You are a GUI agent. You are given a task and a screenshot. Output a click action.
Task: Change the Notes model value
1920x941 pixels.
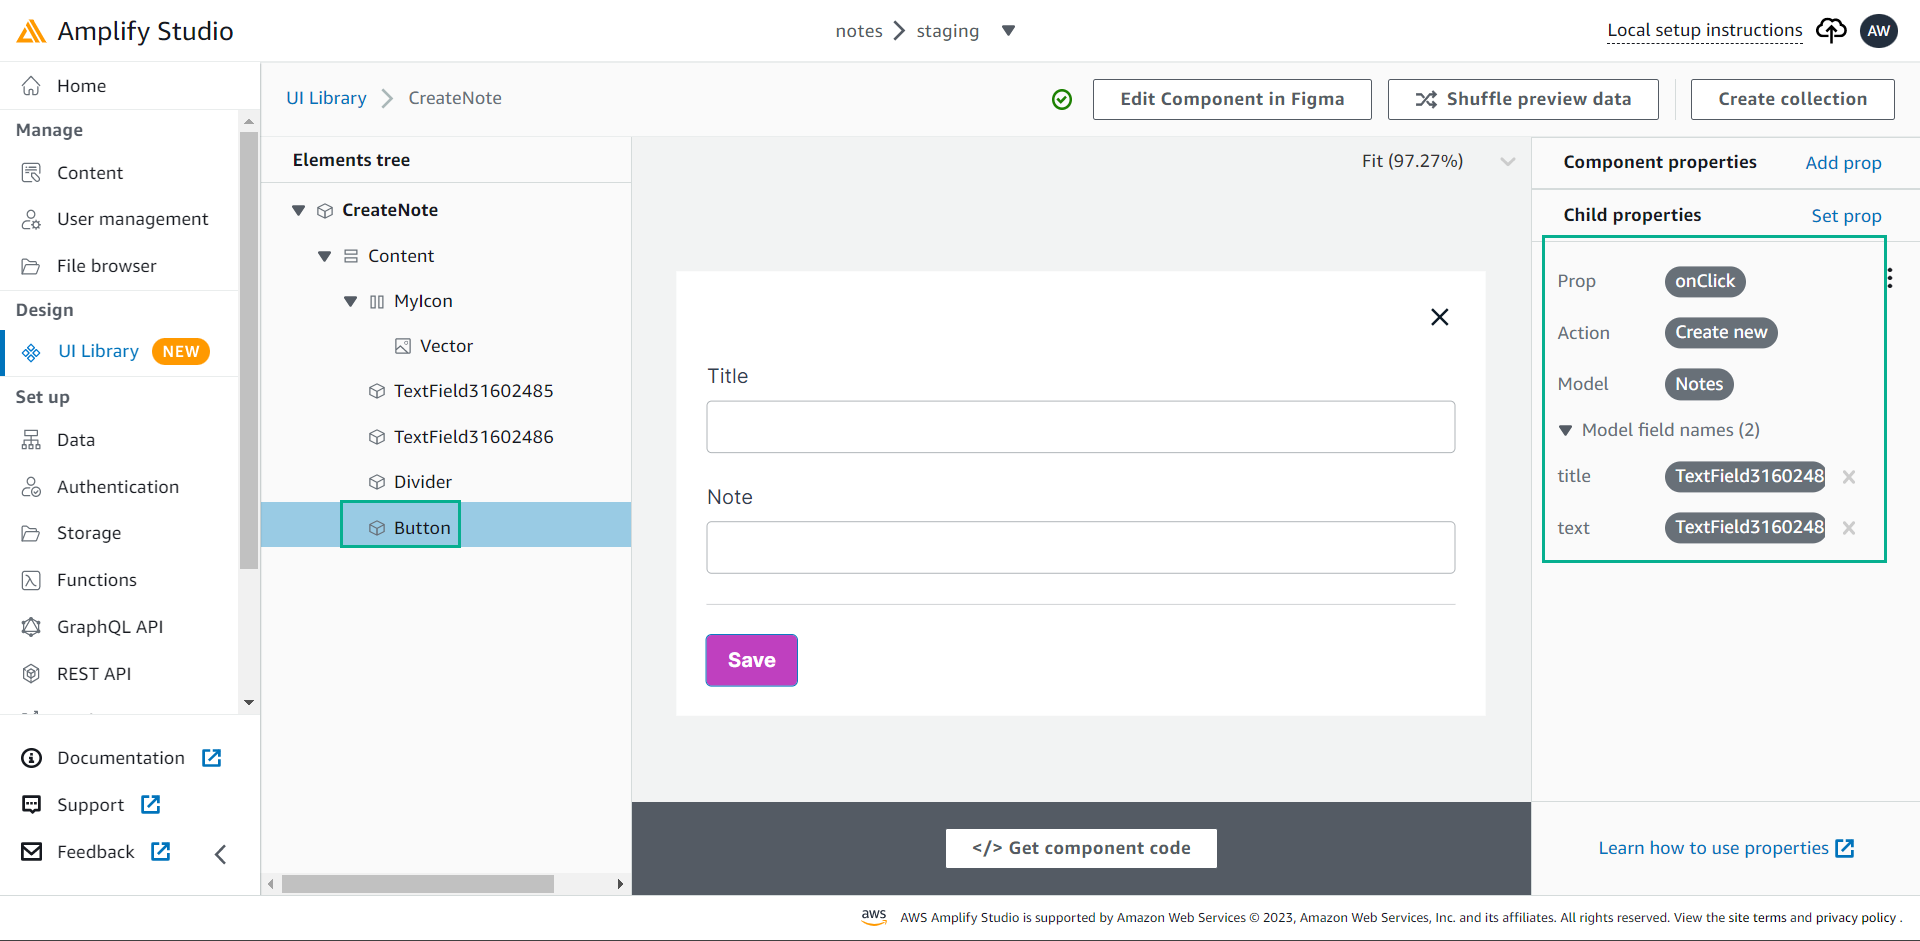pos(1699,384)
